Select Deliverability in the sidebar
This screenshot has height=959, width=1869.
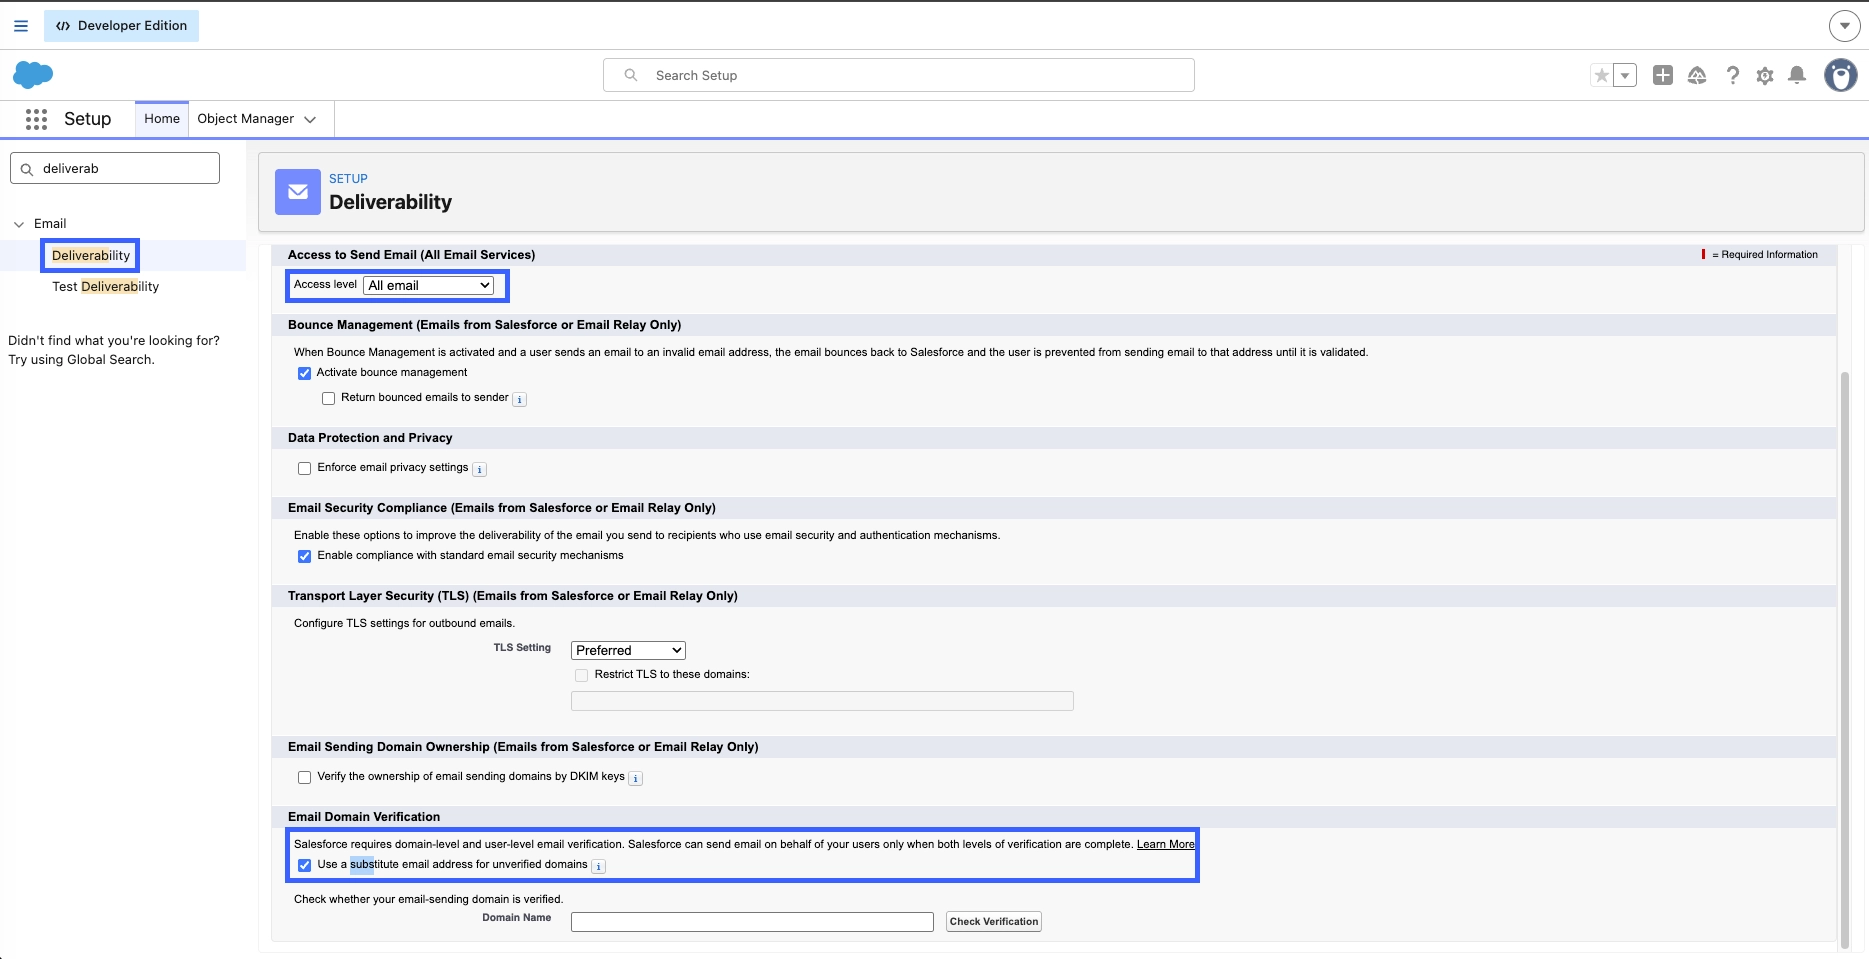click(x=91, y=256)
